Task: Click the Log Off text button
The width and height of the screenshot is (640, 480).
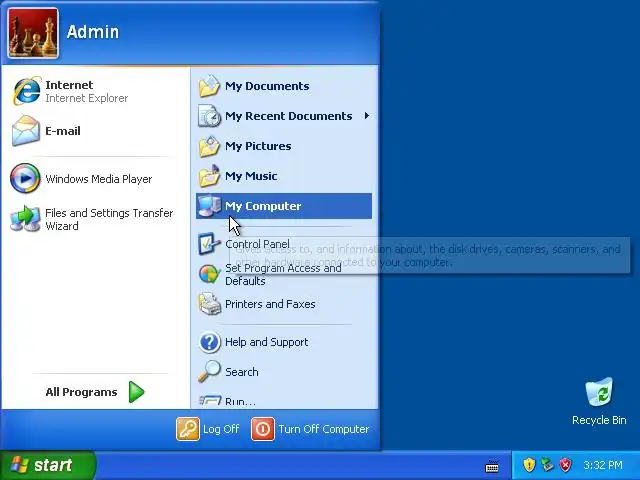Action: click(x=221, y=429)
